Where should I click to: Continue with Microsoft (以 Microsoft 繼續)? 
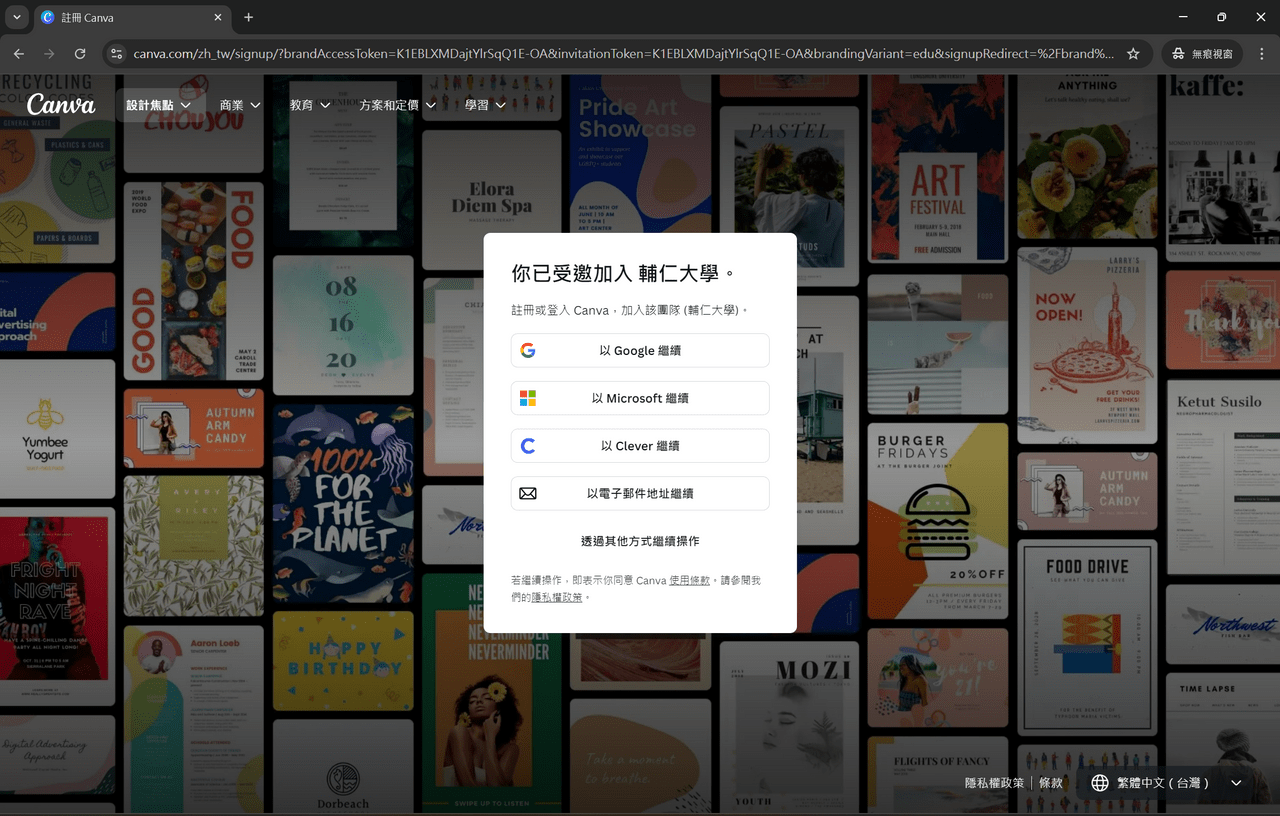(x=640, y=398)
